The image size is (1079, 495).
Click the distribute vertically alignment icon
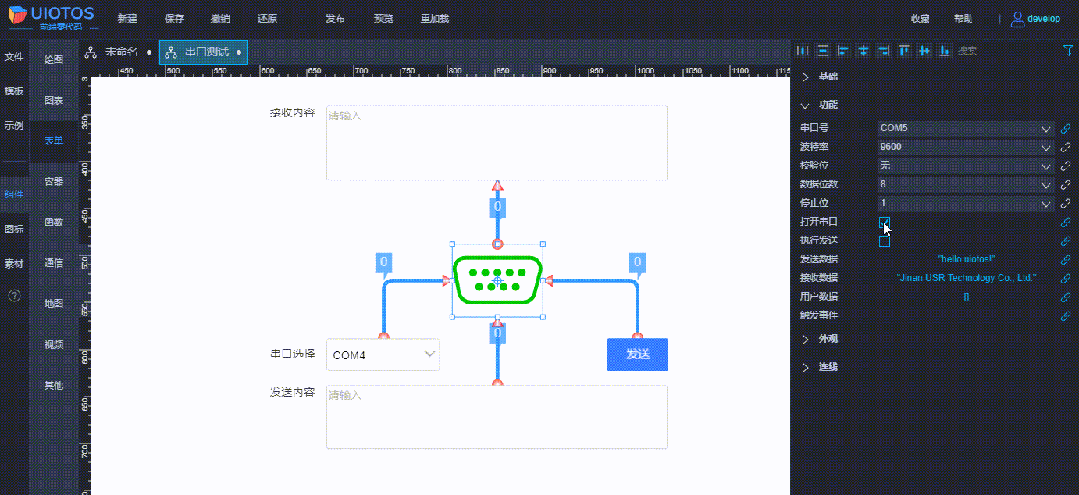[x=822, y=50]
